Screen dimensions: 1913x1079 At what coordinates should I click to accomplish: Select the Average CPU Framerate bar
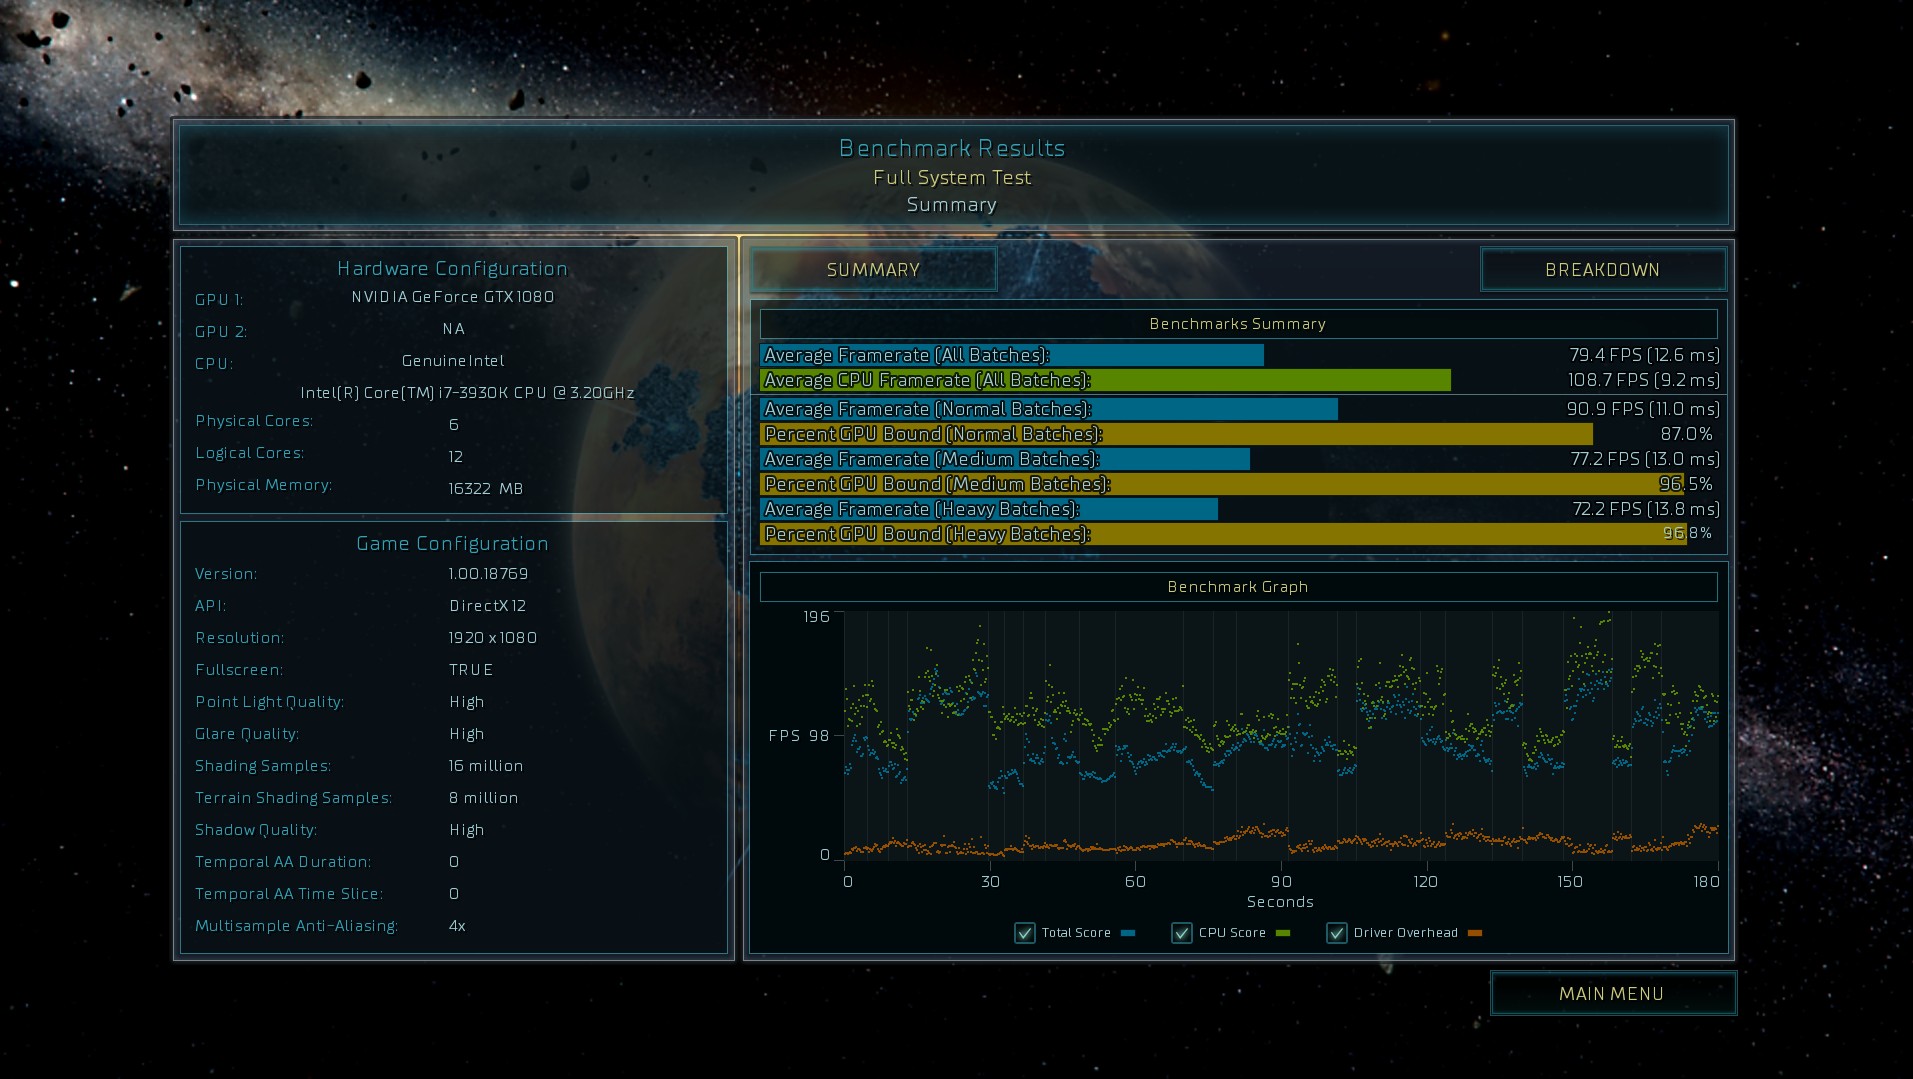click(1104, 380)
